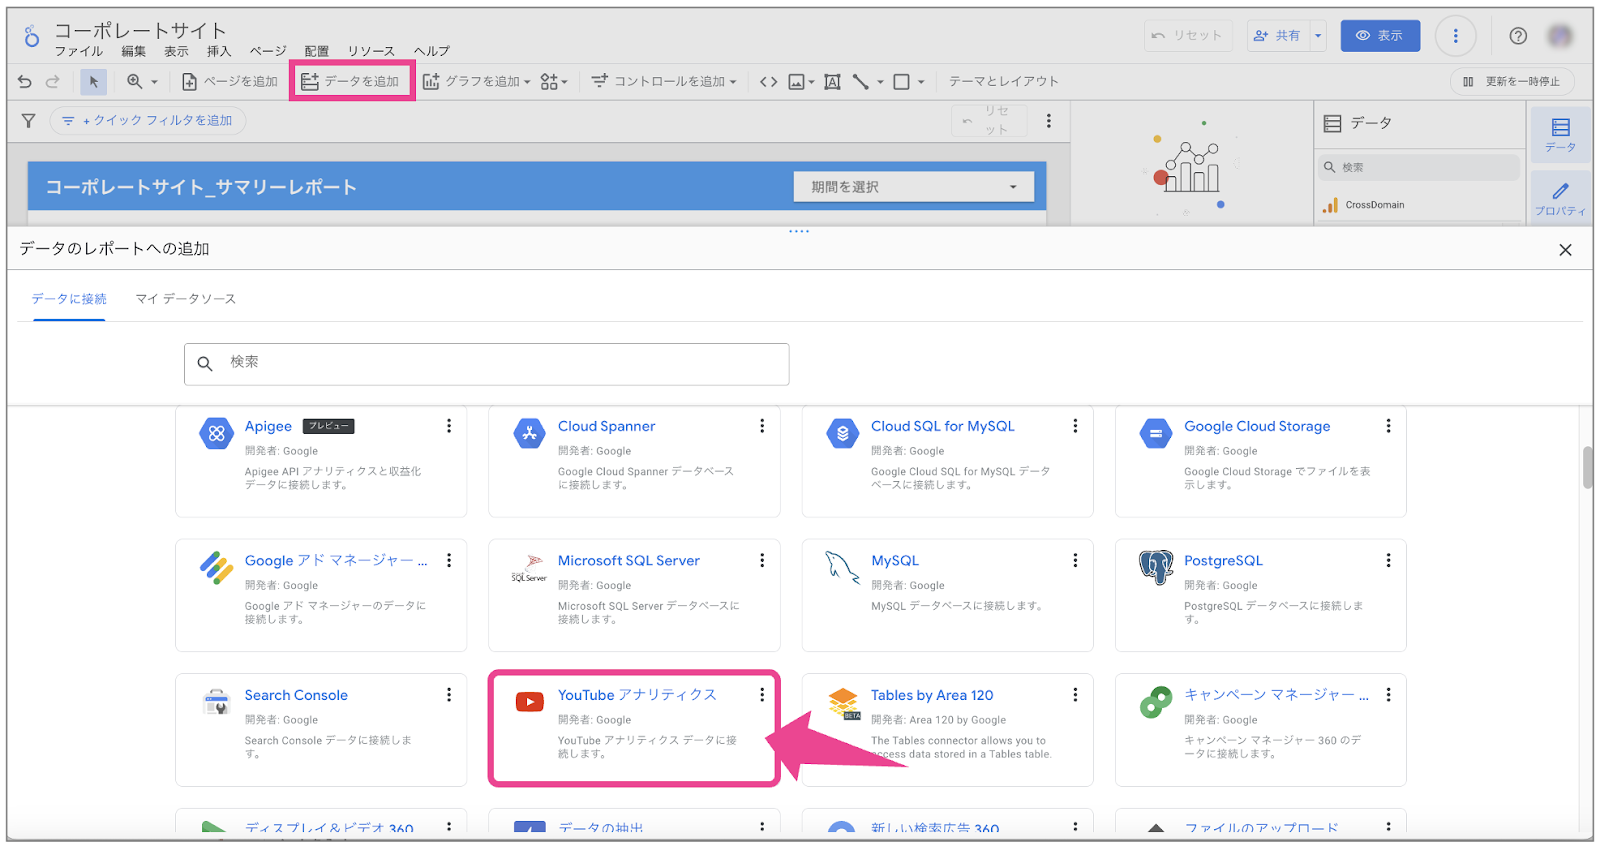Click クイック フィルタを追加 chip
1600x846 pixels.
(148, 121)
